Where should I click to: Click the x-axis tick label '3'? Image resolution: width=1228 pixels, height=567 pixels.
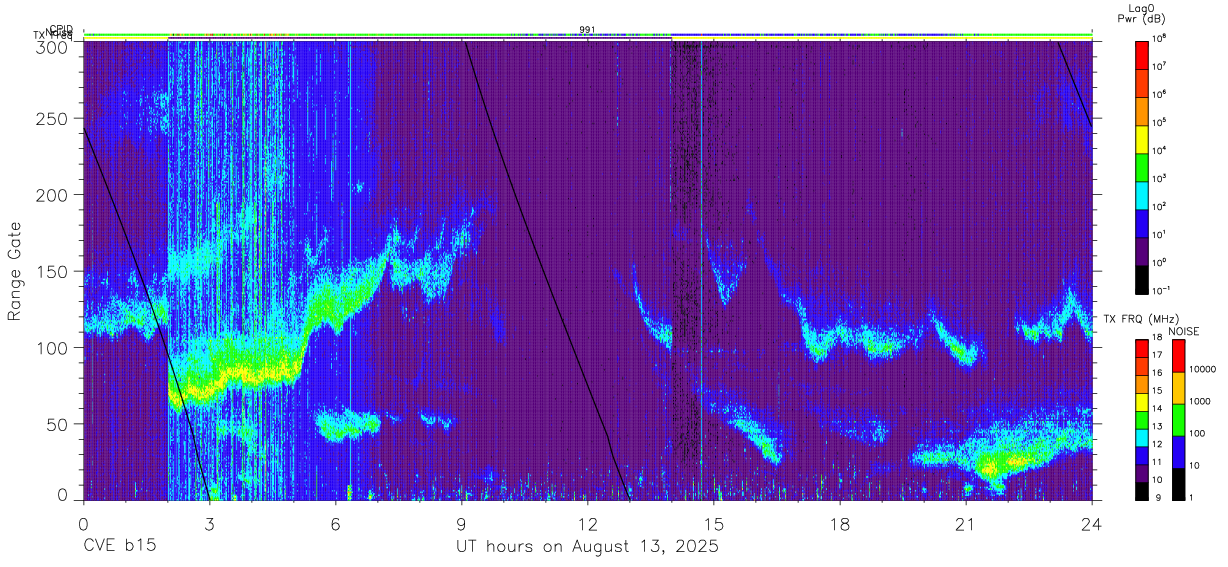coord(209,525)
